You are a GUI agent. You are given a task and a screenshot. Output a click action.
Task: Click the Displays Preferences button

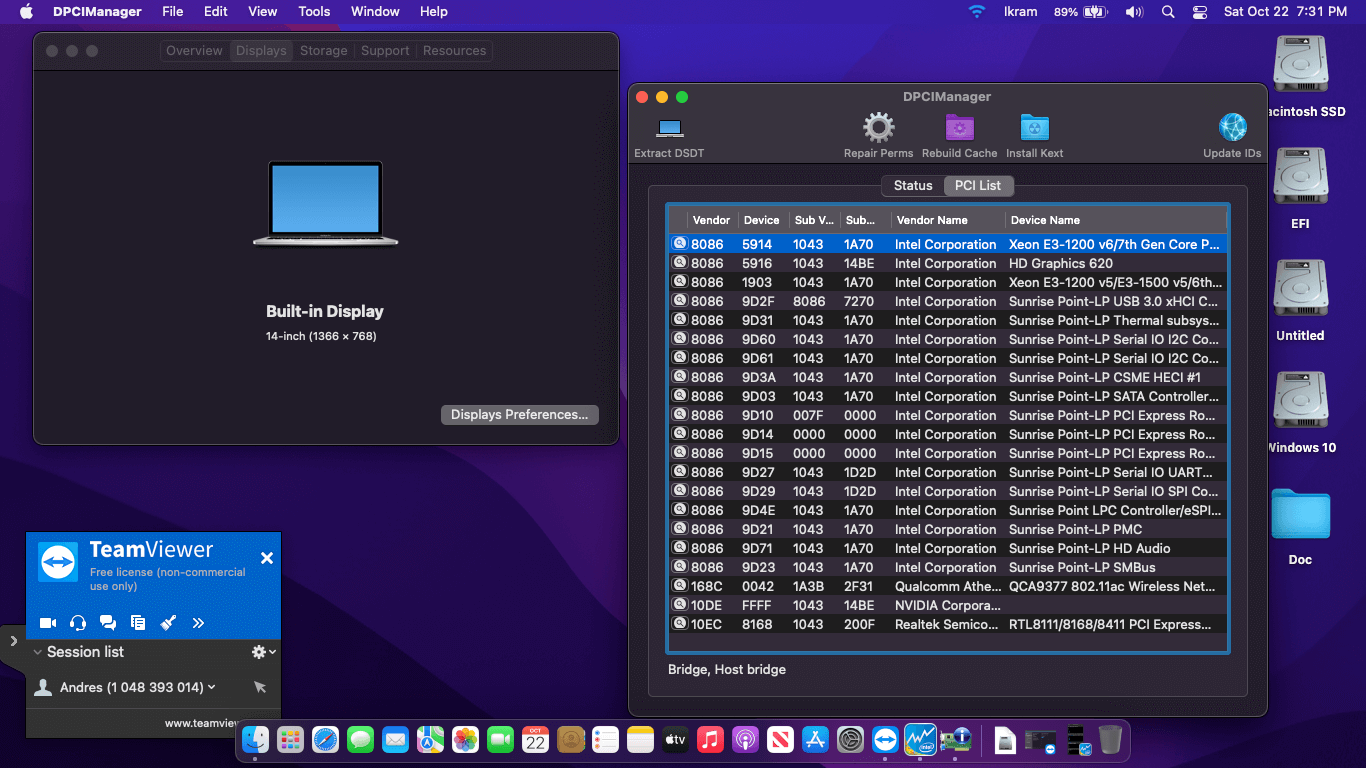519,415
